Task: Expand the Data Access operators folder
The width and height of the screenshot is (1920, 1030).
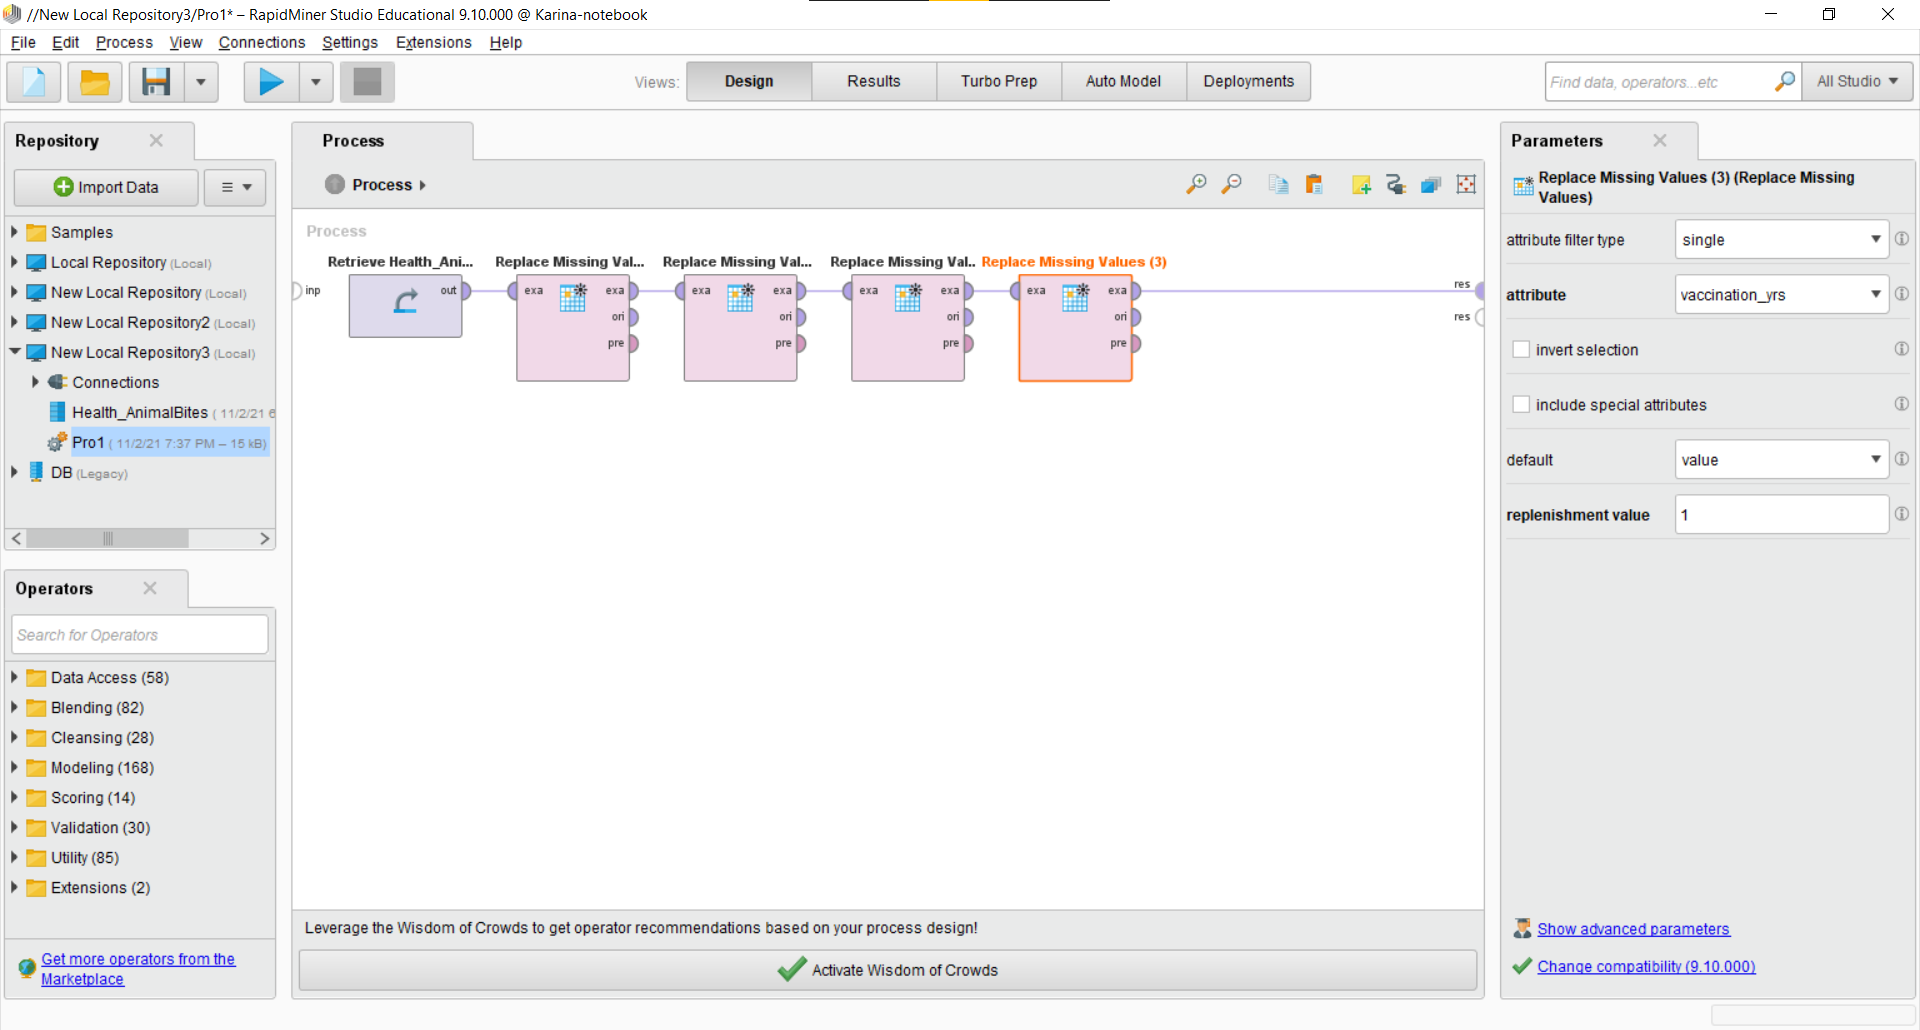Action: 14,677
